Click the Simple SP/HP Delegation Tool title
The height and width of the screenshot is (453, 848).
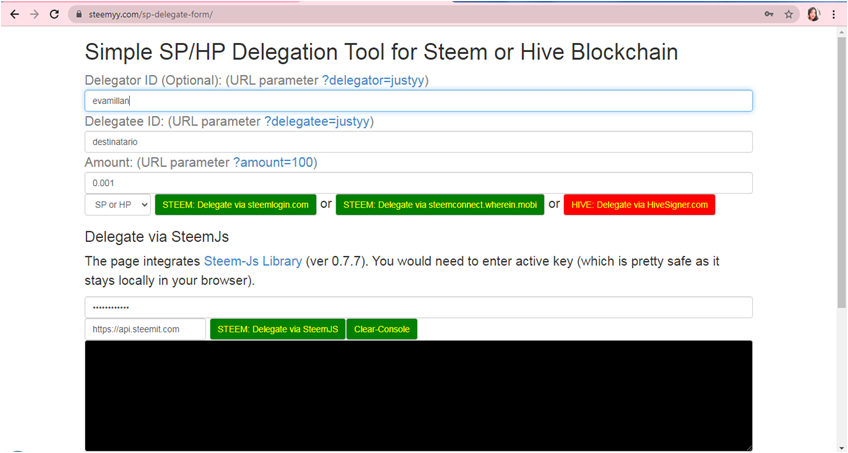381,52
